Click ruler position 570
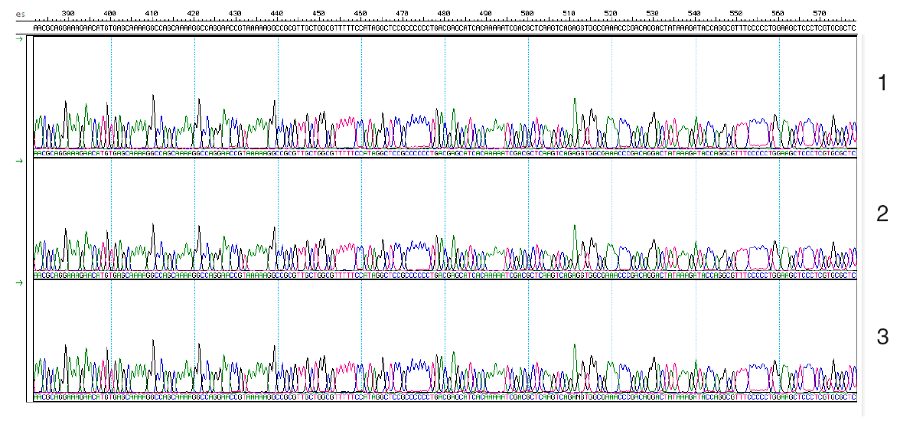900x421 pixels. (820, 13)
